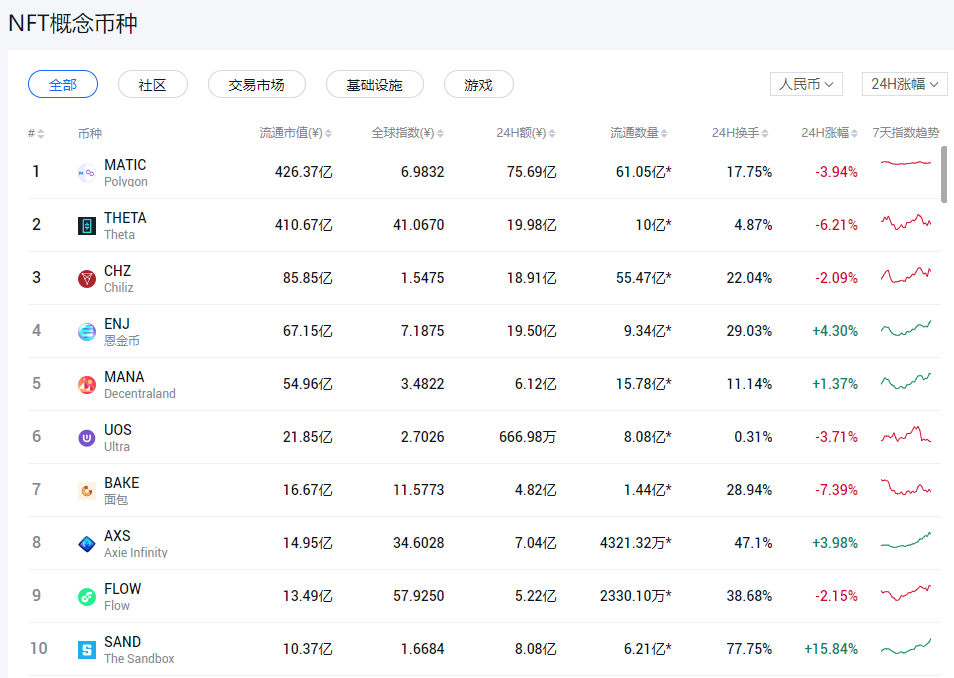Click the Chiliz CHZ red icon
Image resolution: width=954 pixels, height=678 pixels.
87,279
